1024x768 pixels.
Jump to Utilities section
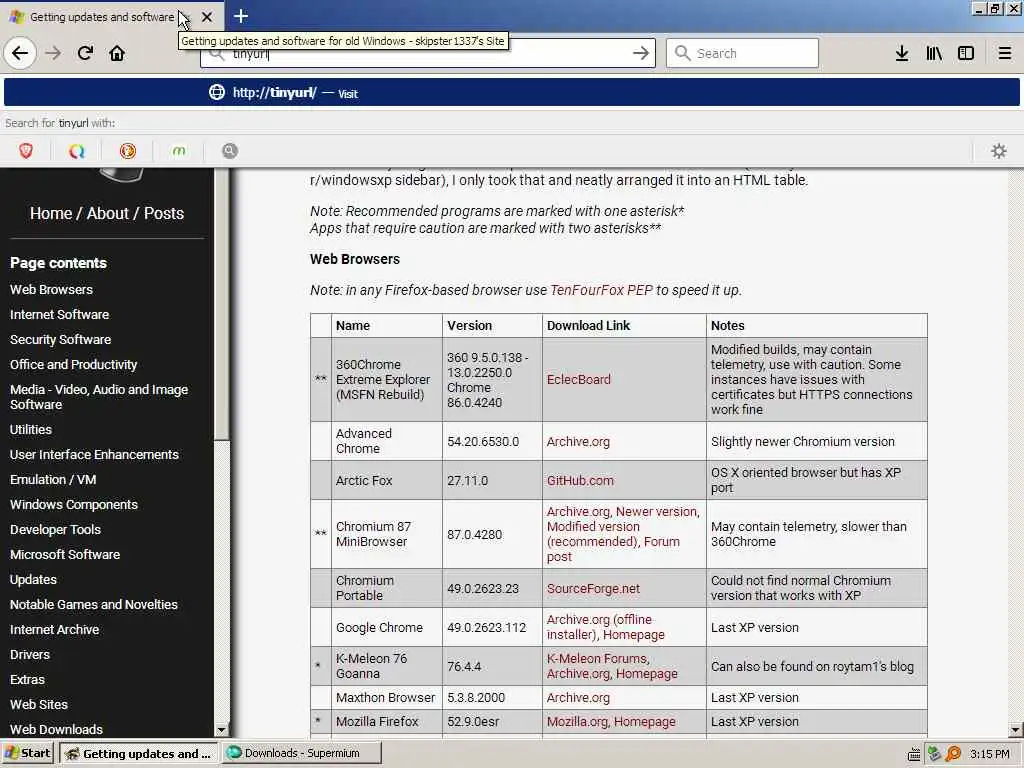coord(31,430)
